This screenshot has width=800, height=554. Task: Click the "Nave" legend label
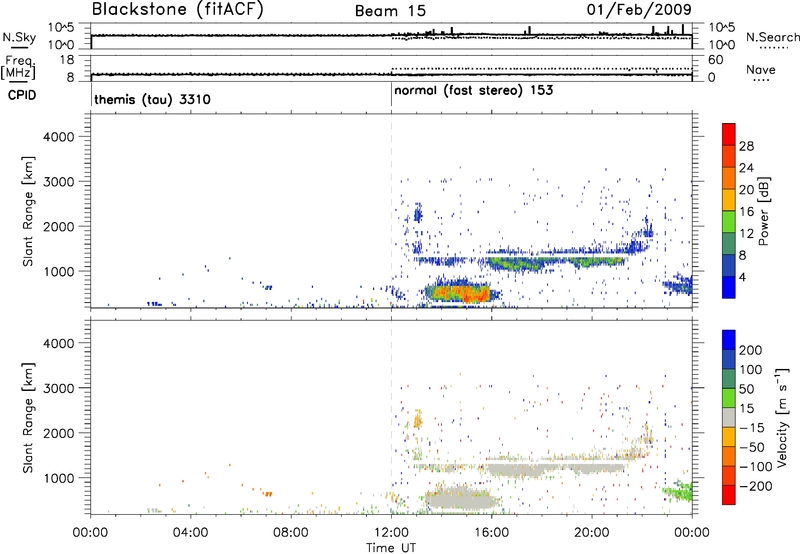pos(760,69)
